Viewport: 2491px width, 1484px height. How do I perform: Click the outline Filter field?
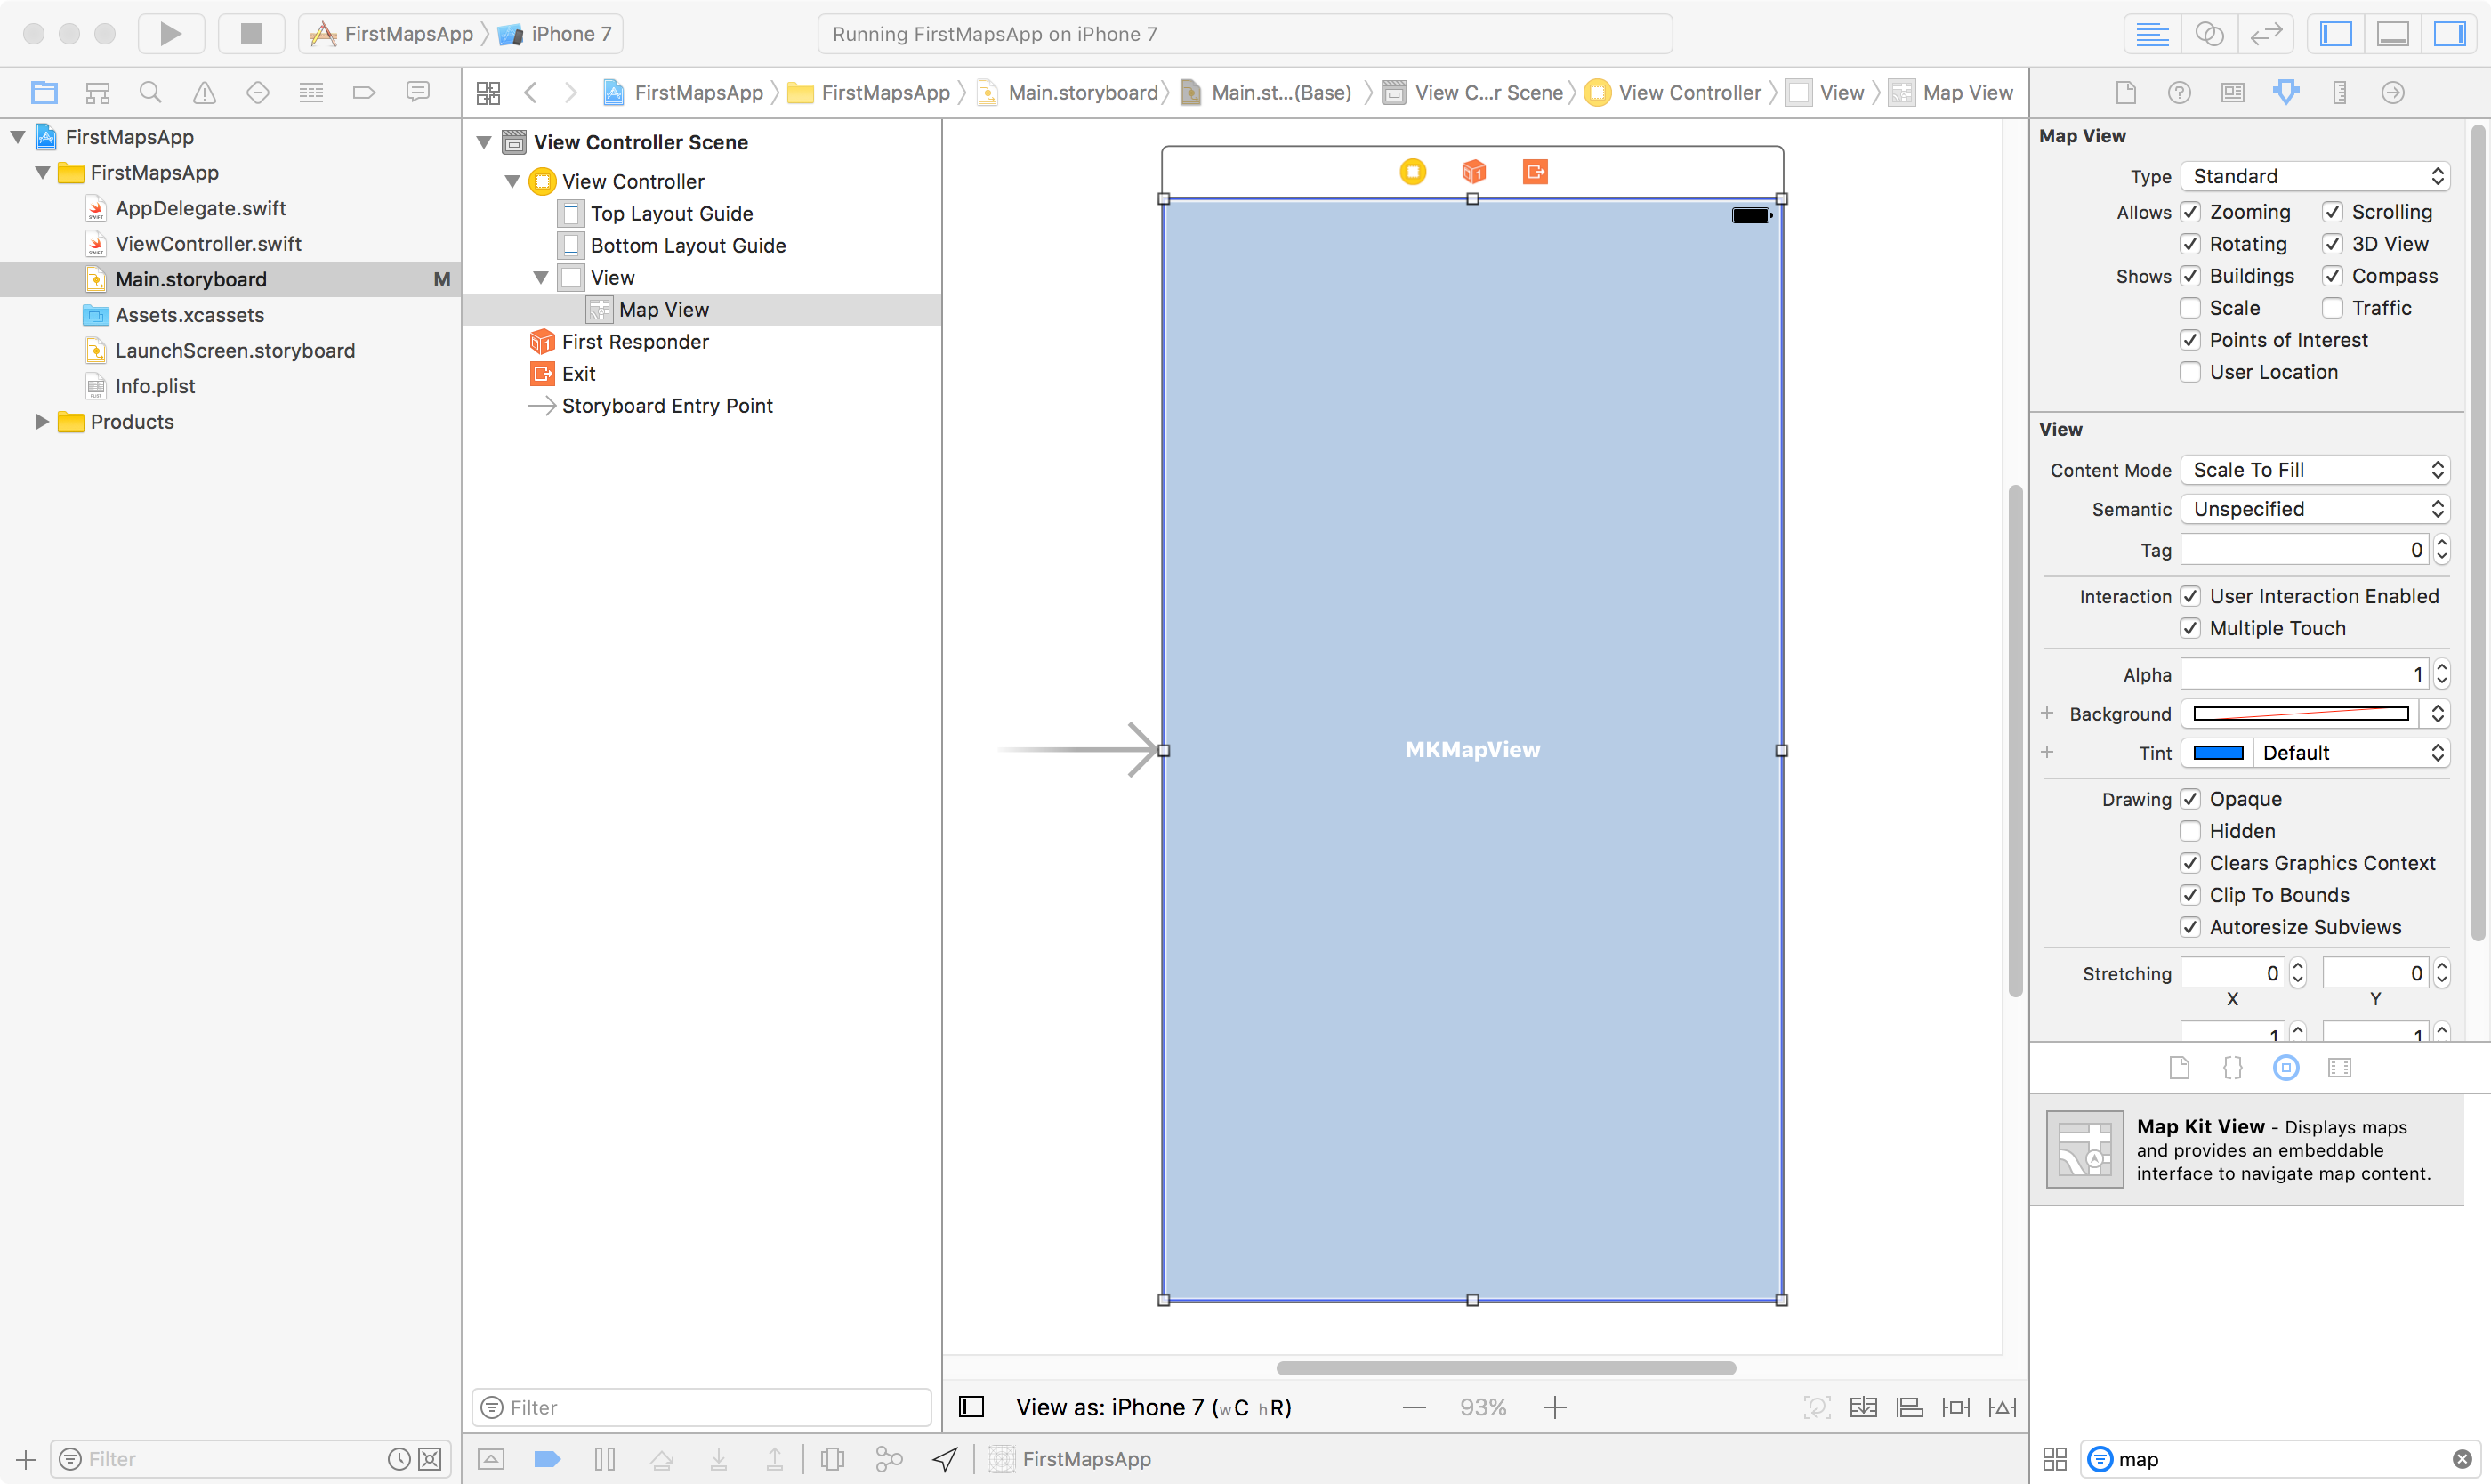700,1406
